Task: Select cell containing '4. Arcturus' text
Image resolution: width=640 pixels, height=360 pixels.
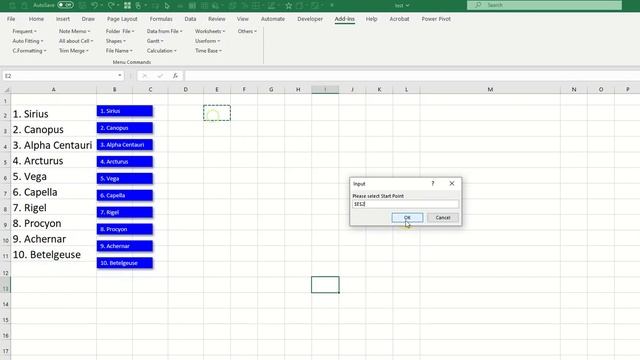Action: point(53,161)
